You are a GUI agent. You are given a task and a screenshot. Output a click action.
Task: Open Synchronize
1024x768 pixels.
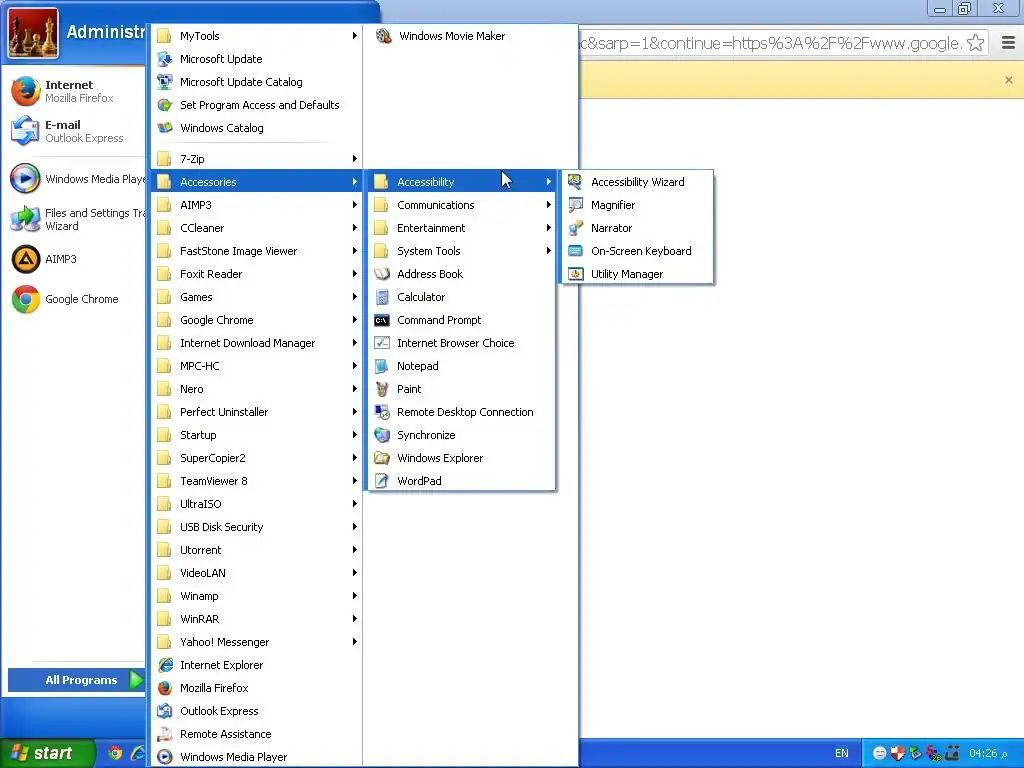pos(462,435)
